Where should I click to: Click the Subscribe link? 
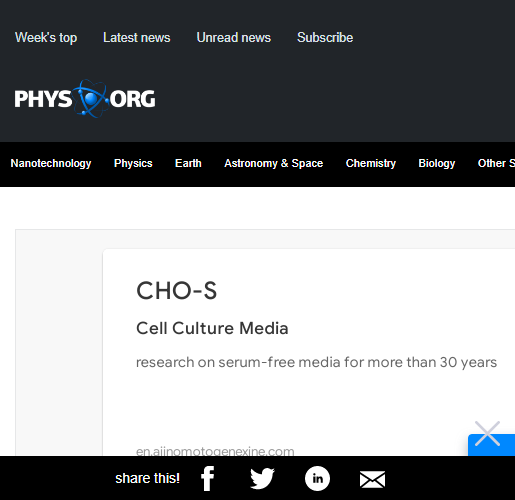point(325,37)
